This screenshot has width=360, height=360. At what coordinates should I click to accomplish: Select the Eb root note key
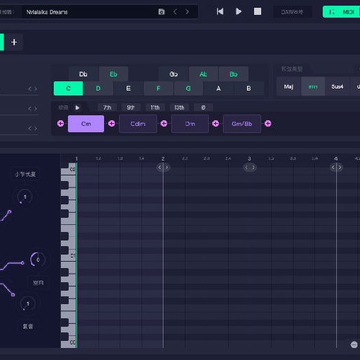click(113, 74)
